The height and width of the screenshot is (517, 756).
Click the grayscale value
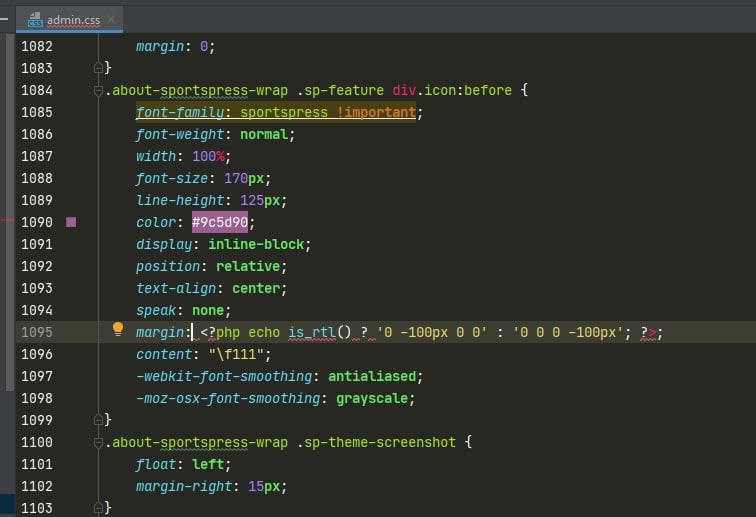[x=372, y=399]
